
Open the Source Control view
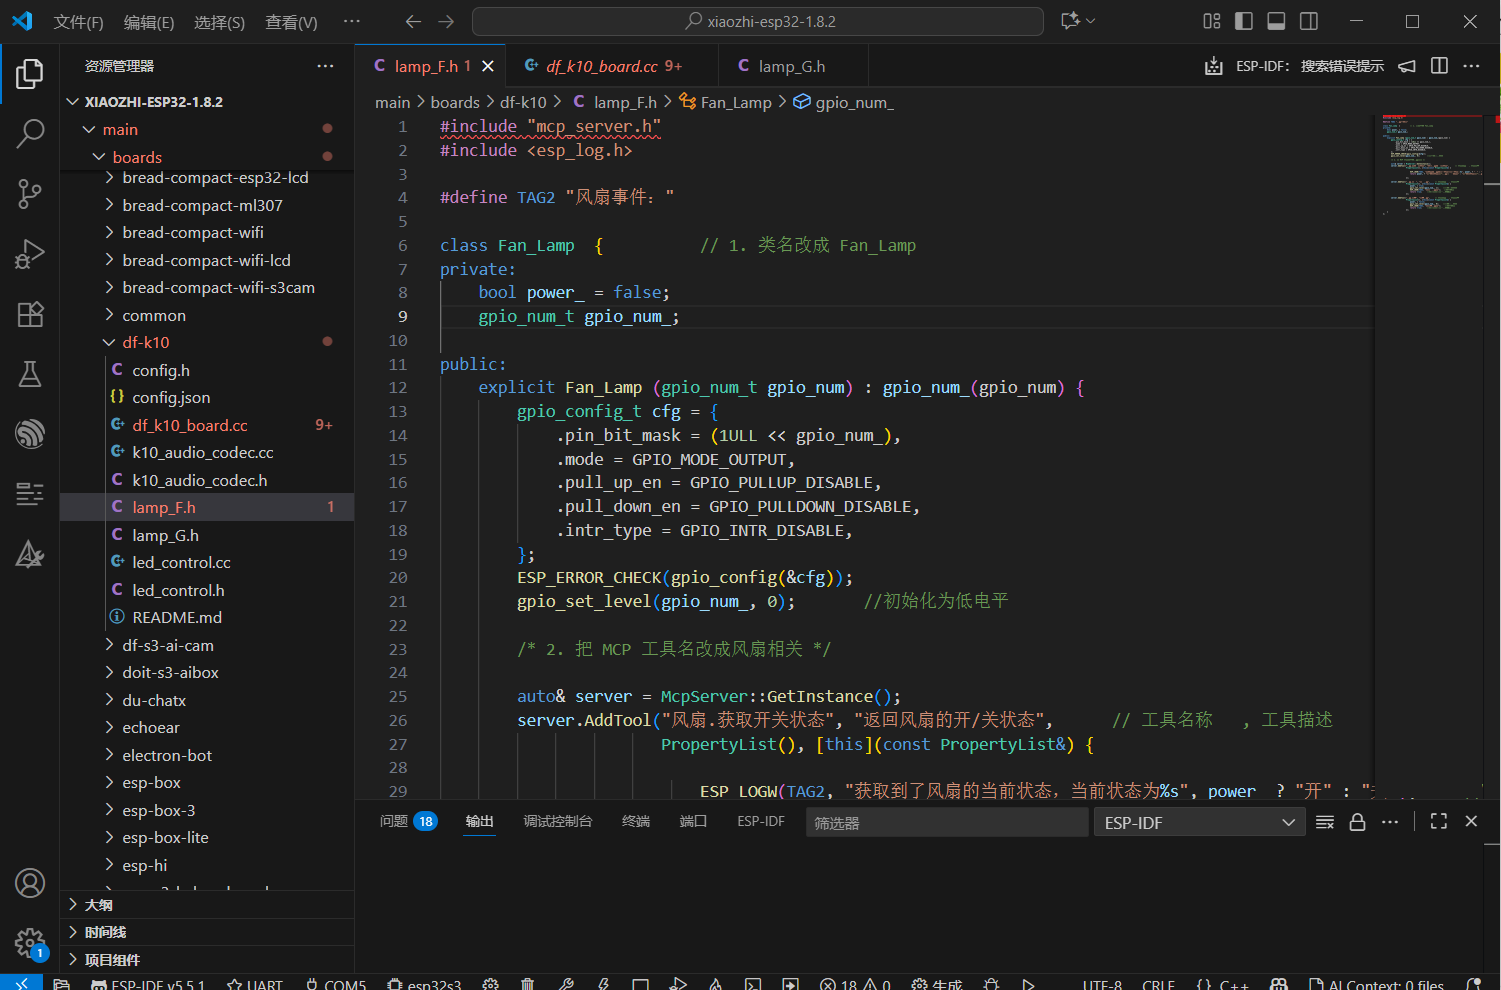click(x=30, y=193)
